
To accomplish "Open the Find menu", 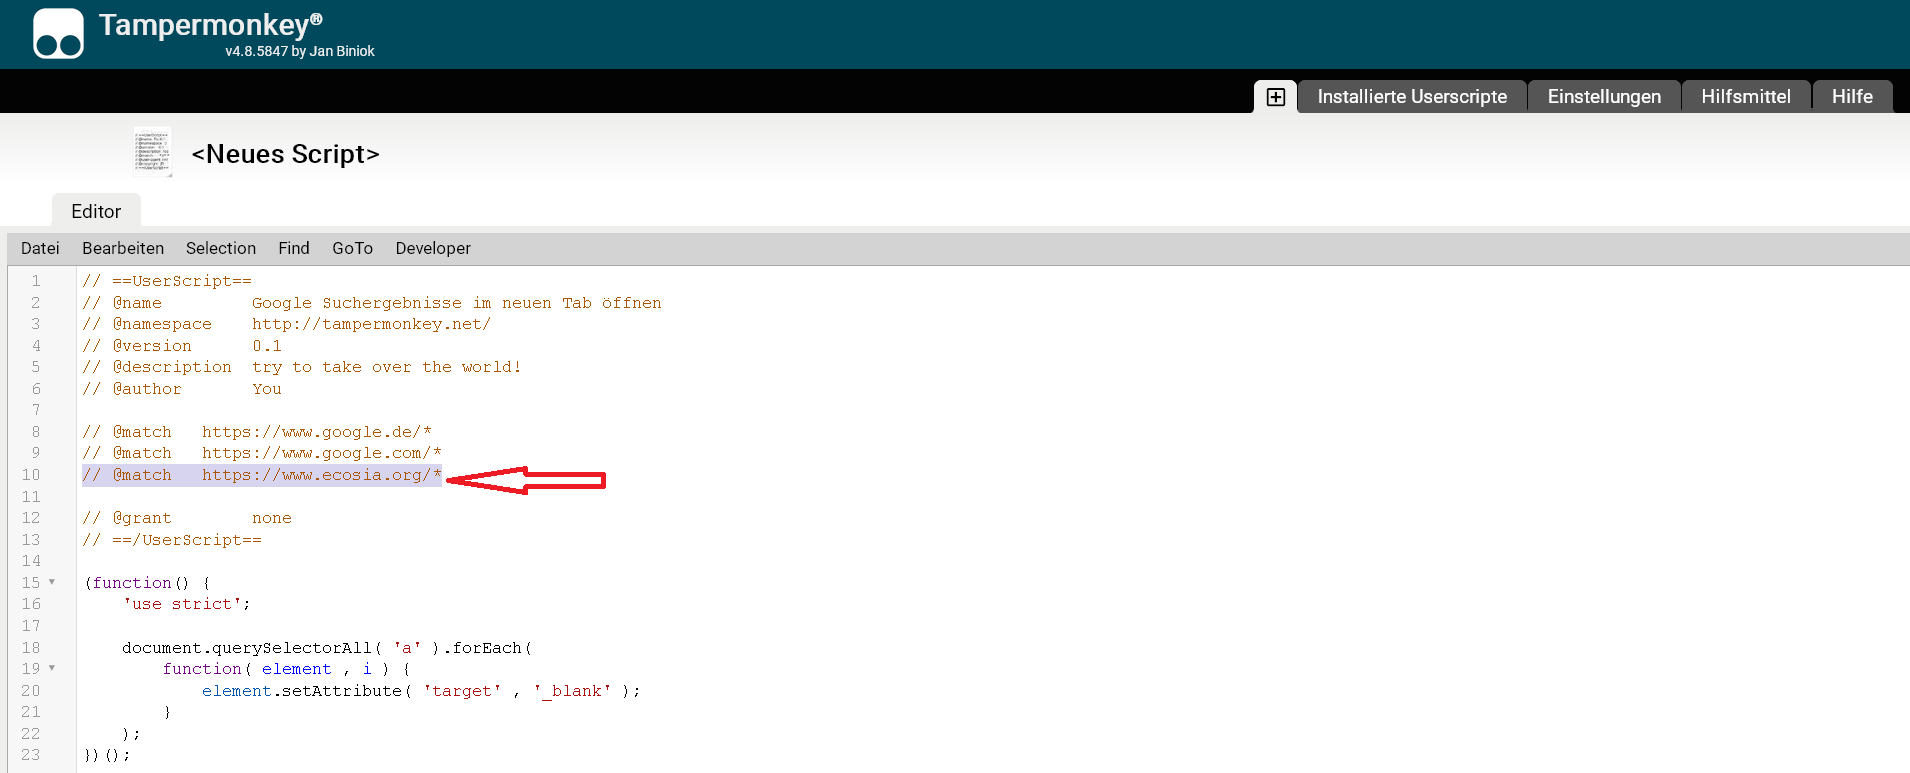I will click(x=294, y=248).
